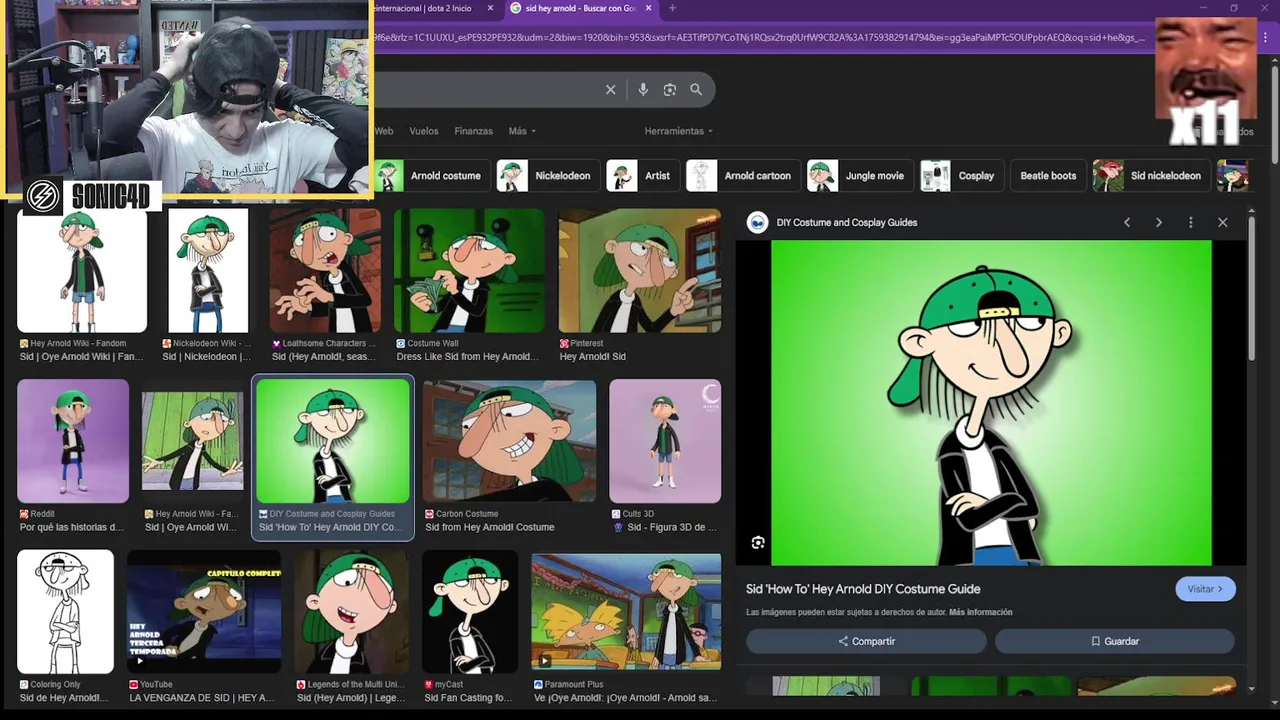Viewport: 1280px width, 720px height.
Task: Click the browser address bar URL
Action: [x=760, y=37]
